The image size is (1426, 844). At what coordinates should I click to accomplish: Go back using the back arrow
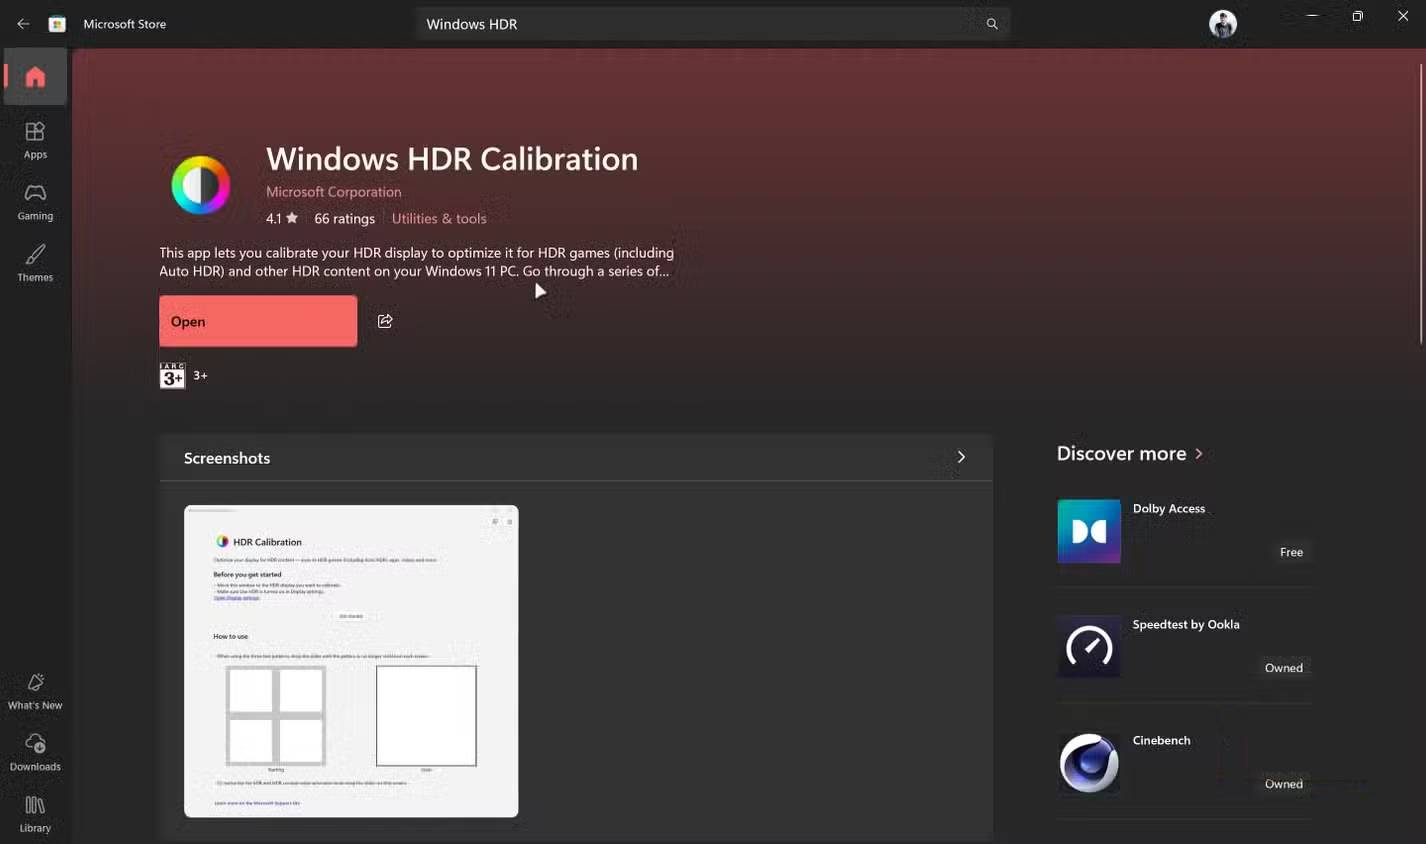pos(23,24)
